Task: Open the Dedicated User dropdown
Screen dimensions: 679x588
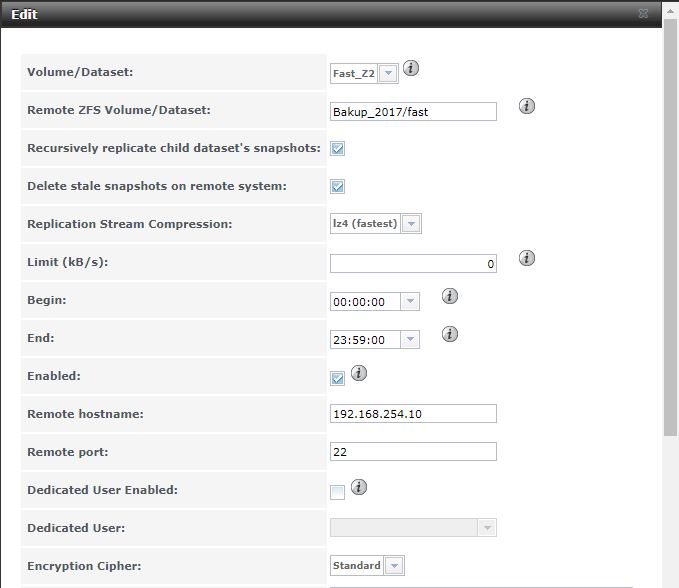Action: tap(487, 528)
